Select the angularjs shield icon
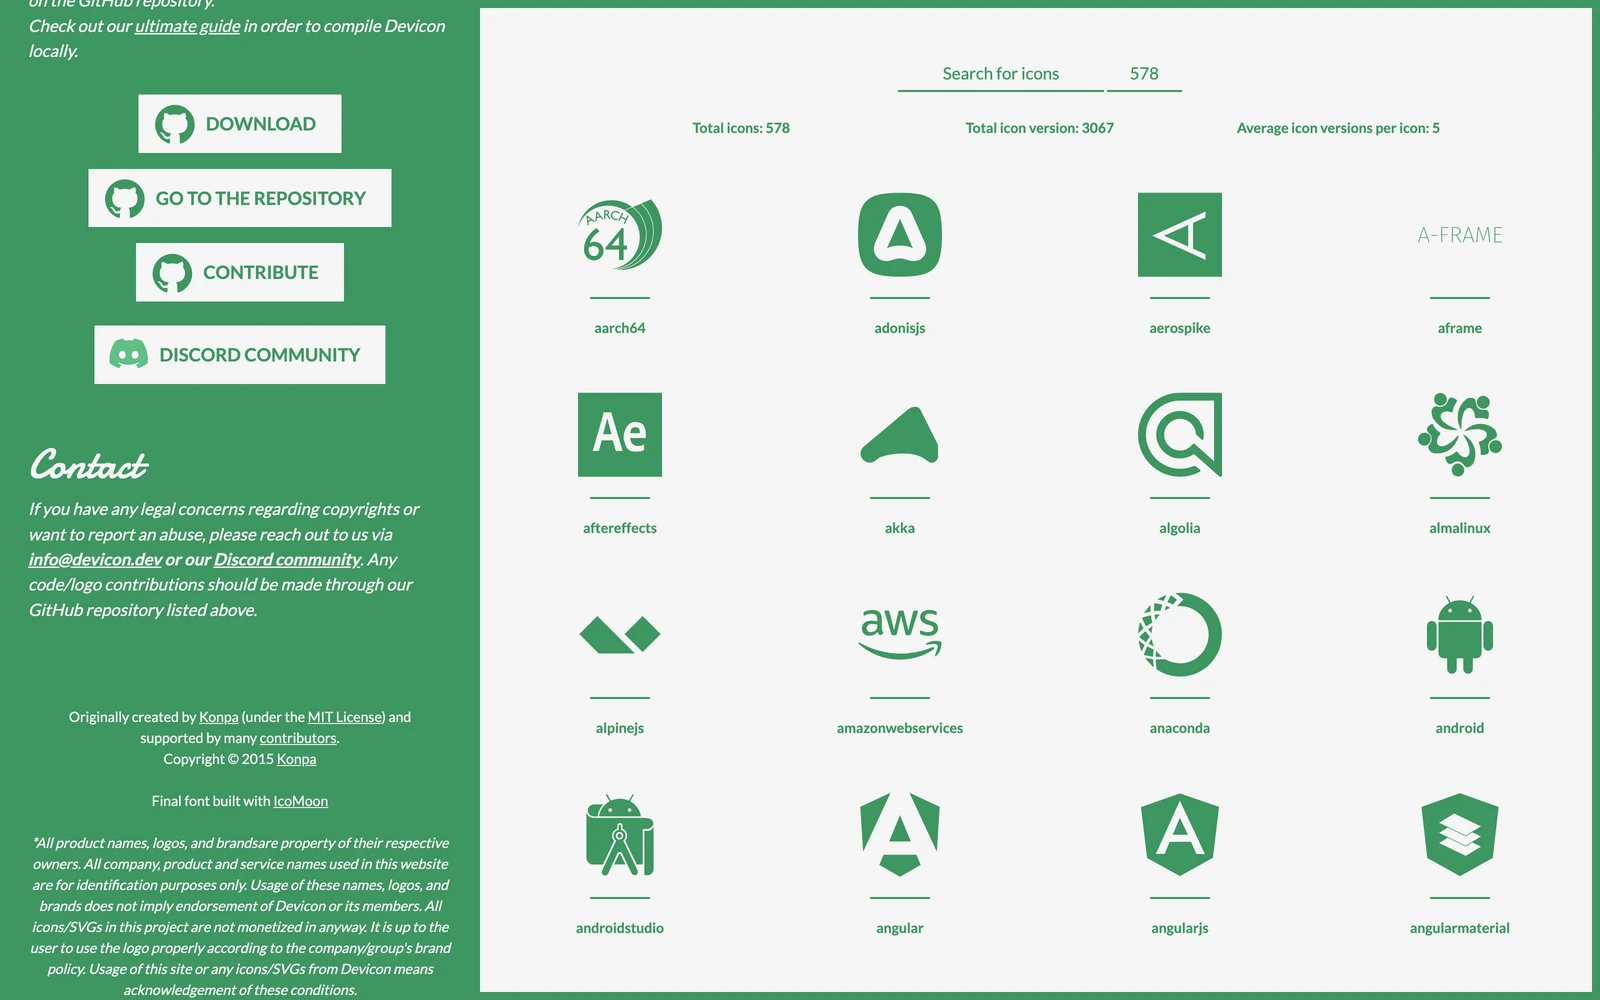 (1180, 835)
